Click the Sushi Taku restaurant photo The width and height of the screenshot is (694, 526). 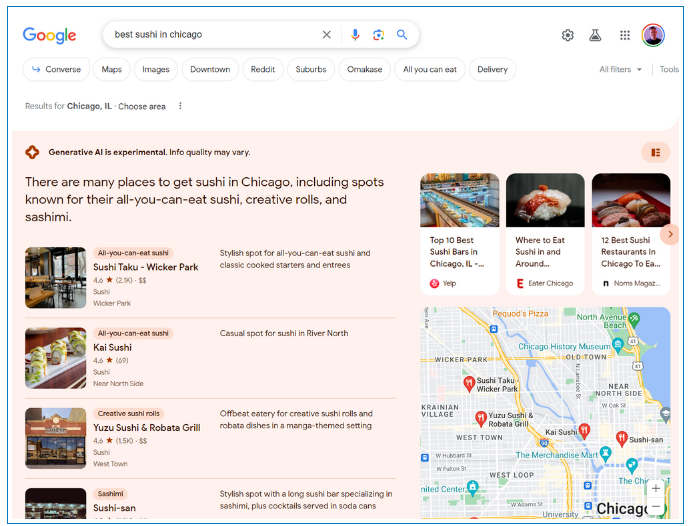[56, 278]
